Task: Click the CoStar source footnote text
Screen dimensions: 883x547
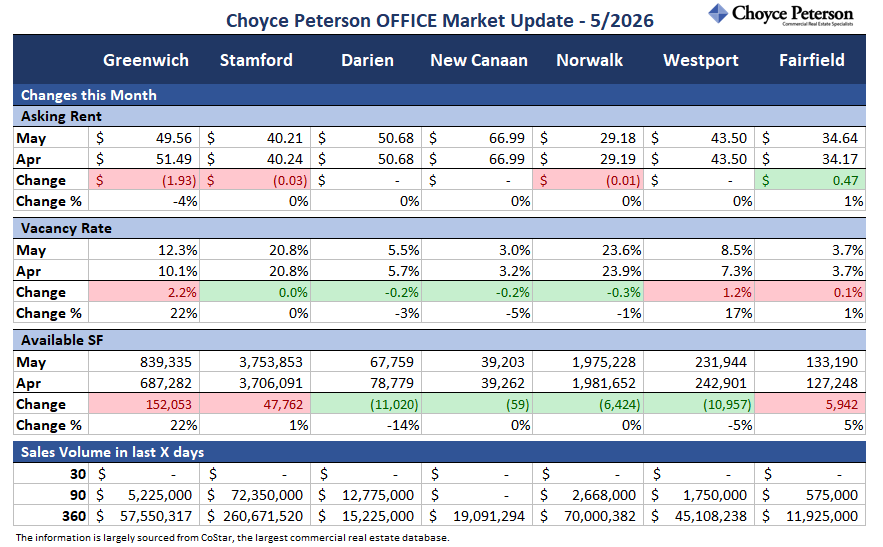Action: [233, 538]
